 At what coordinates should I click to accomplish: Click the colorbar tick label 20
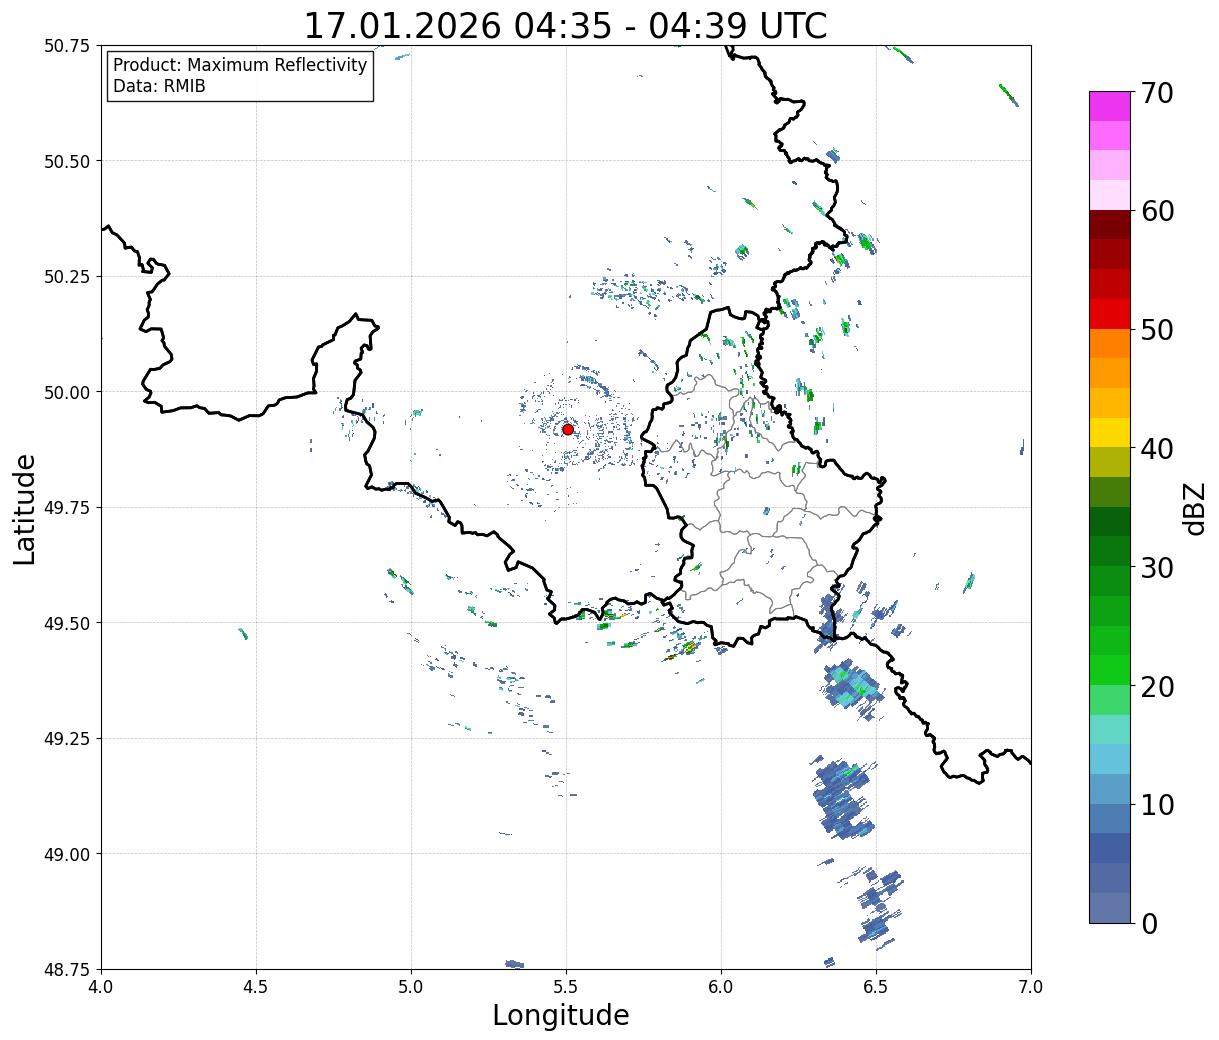pyautogui.click(x=1156, y=687)
